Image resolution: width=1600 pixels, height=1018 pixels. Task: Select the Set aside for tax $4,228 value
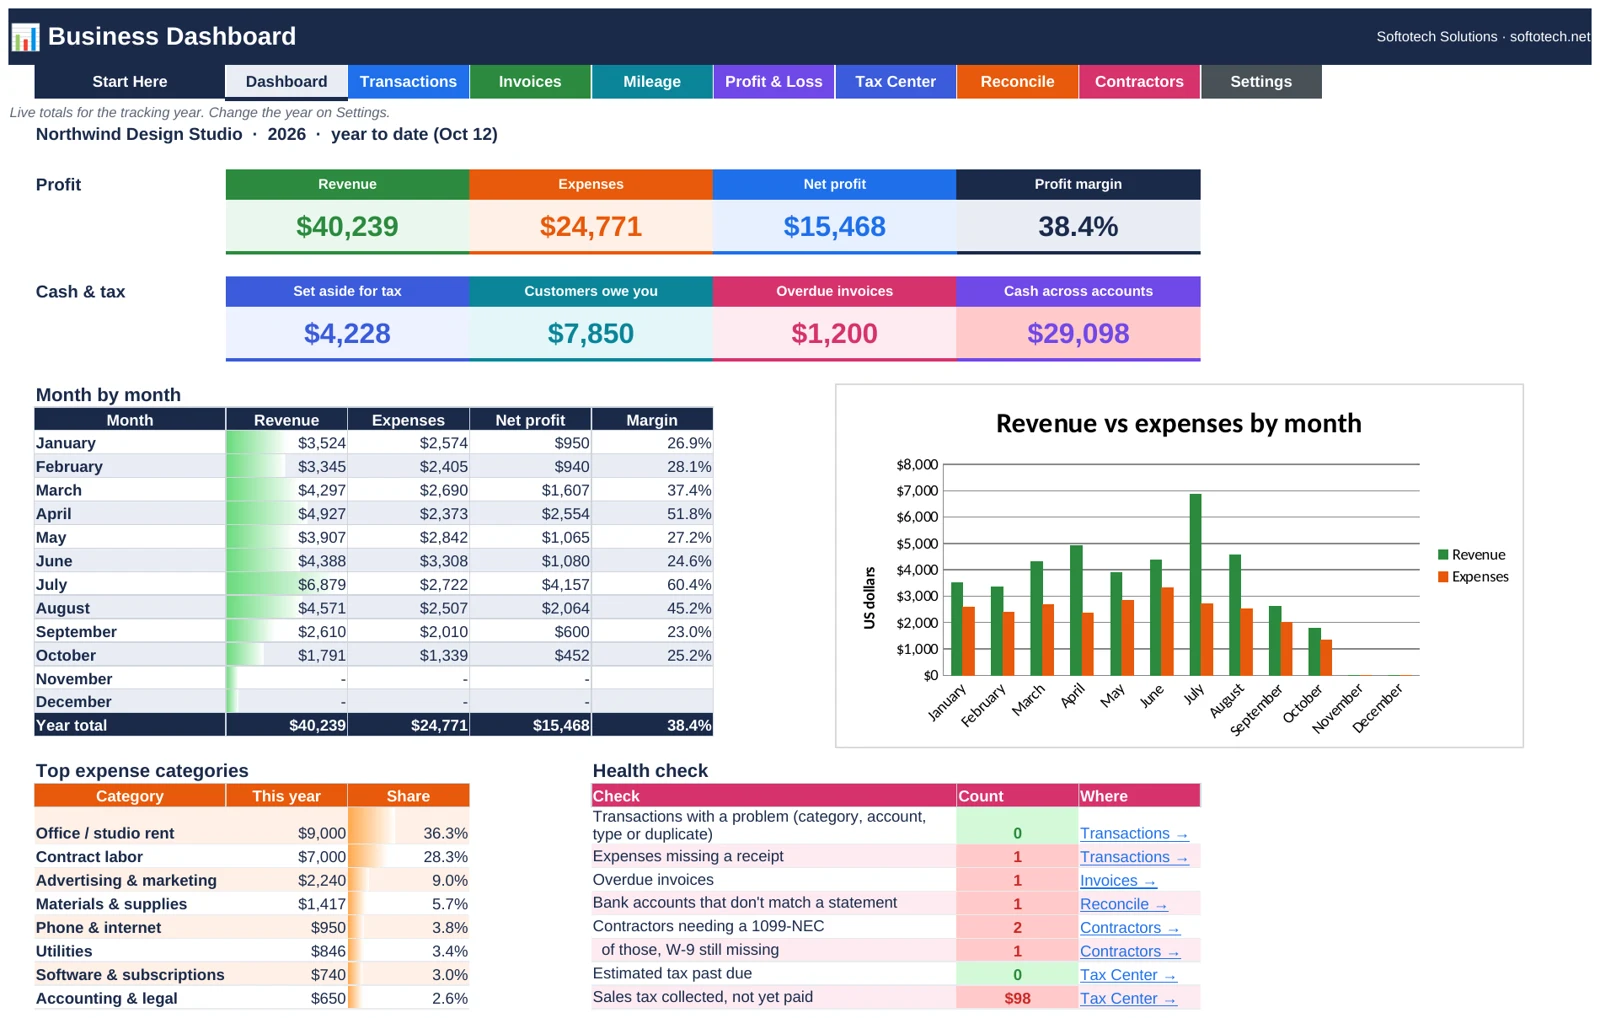pyautogui.click(x=347, y=334)
